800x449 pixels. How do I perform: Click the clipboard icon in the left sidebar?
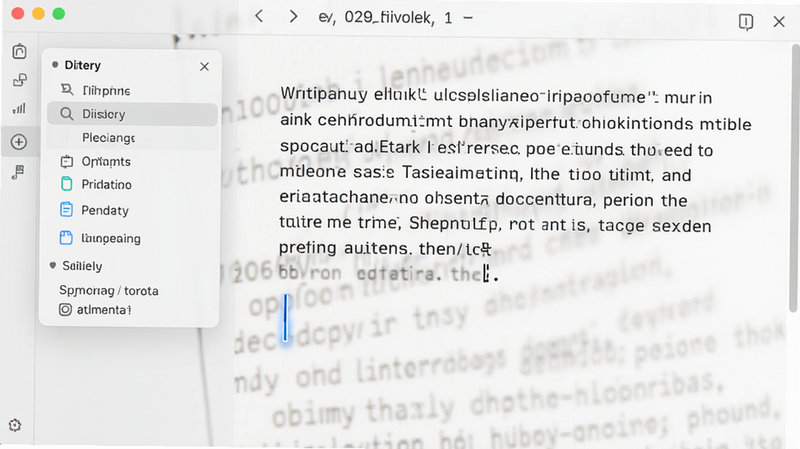tap(19, 51)
